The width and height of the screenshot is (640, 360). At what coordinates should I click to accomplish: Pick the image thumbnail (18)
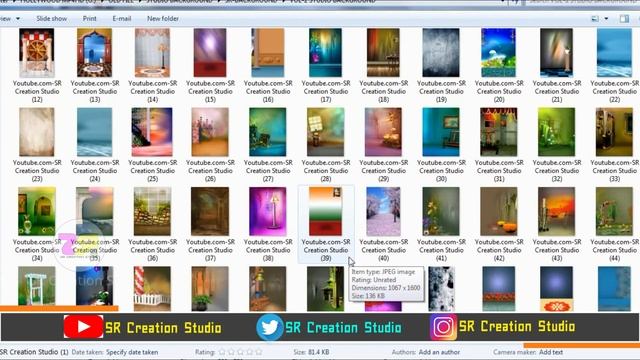tap(383, 53)
